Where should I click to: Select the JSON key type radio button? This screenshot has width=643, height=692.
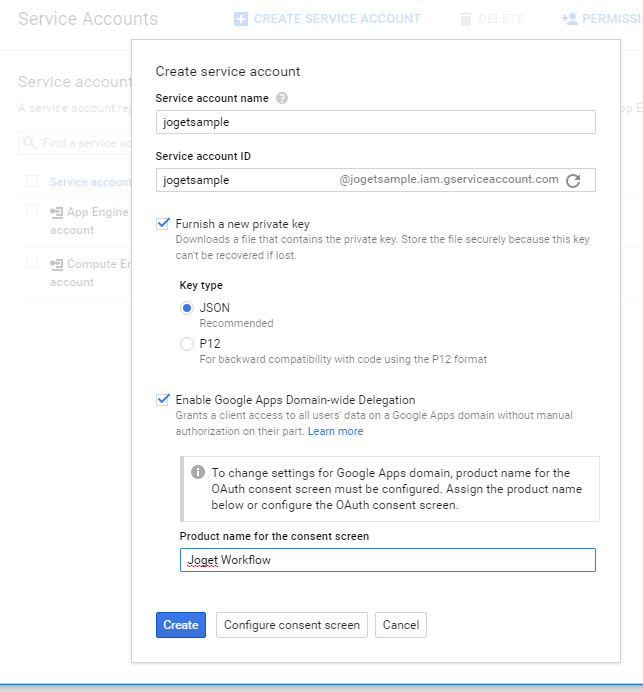tap(187, 308)
